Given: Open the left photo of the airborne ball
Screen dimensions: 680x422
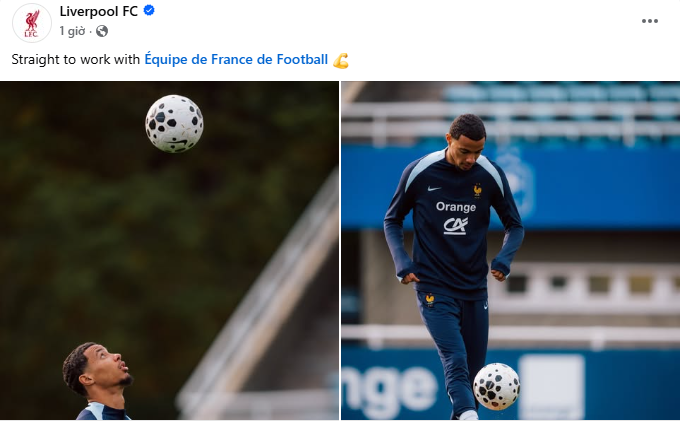Looking at the screenshot, I should [x=169, y=250].
